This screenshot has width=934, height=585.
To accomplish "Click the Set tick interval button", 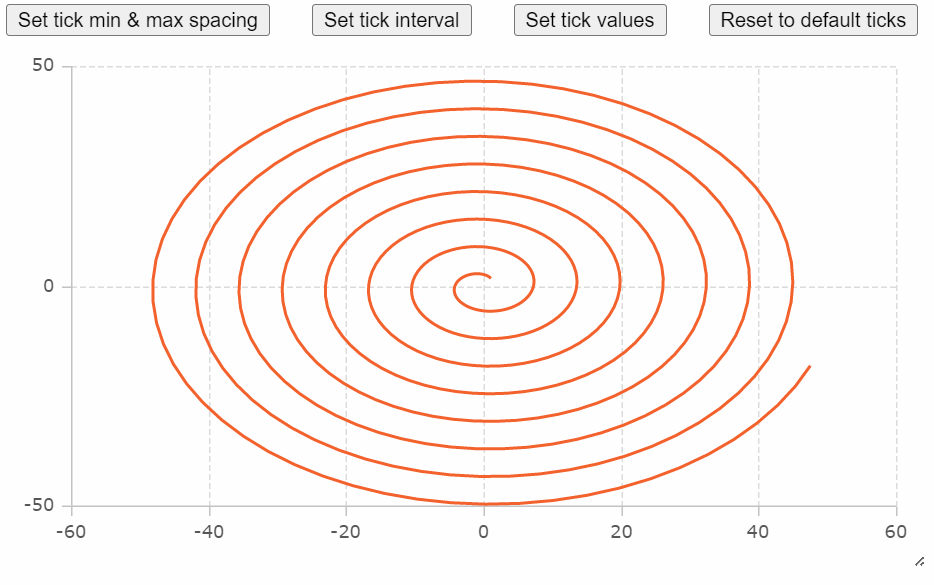I will pos(392,20).
